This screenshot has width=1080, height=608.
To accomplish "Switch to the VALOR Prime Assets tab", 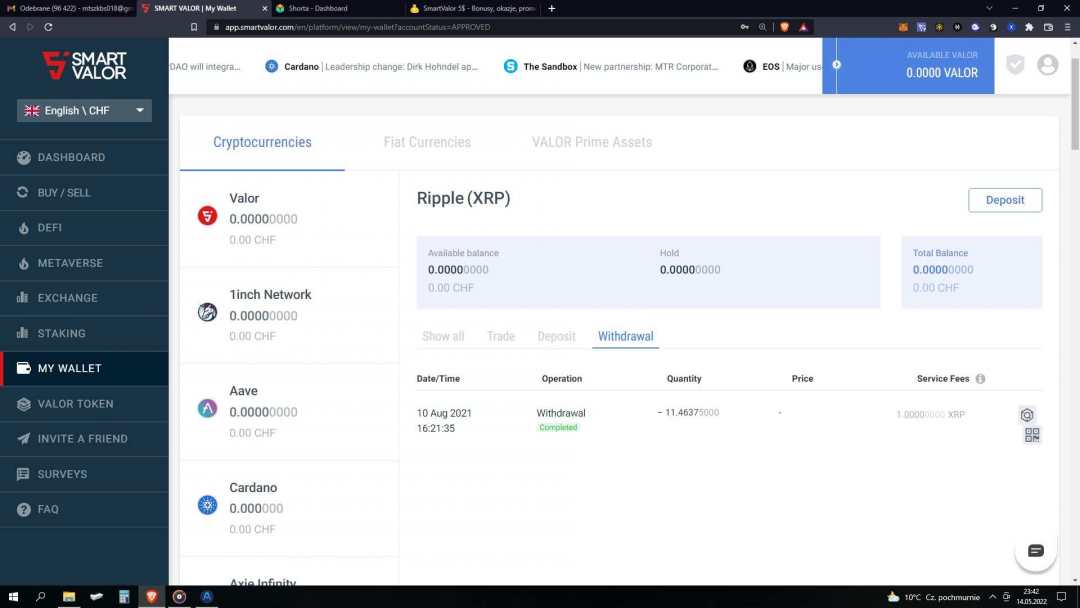I will pyautogui.click(x=591, y=142).
